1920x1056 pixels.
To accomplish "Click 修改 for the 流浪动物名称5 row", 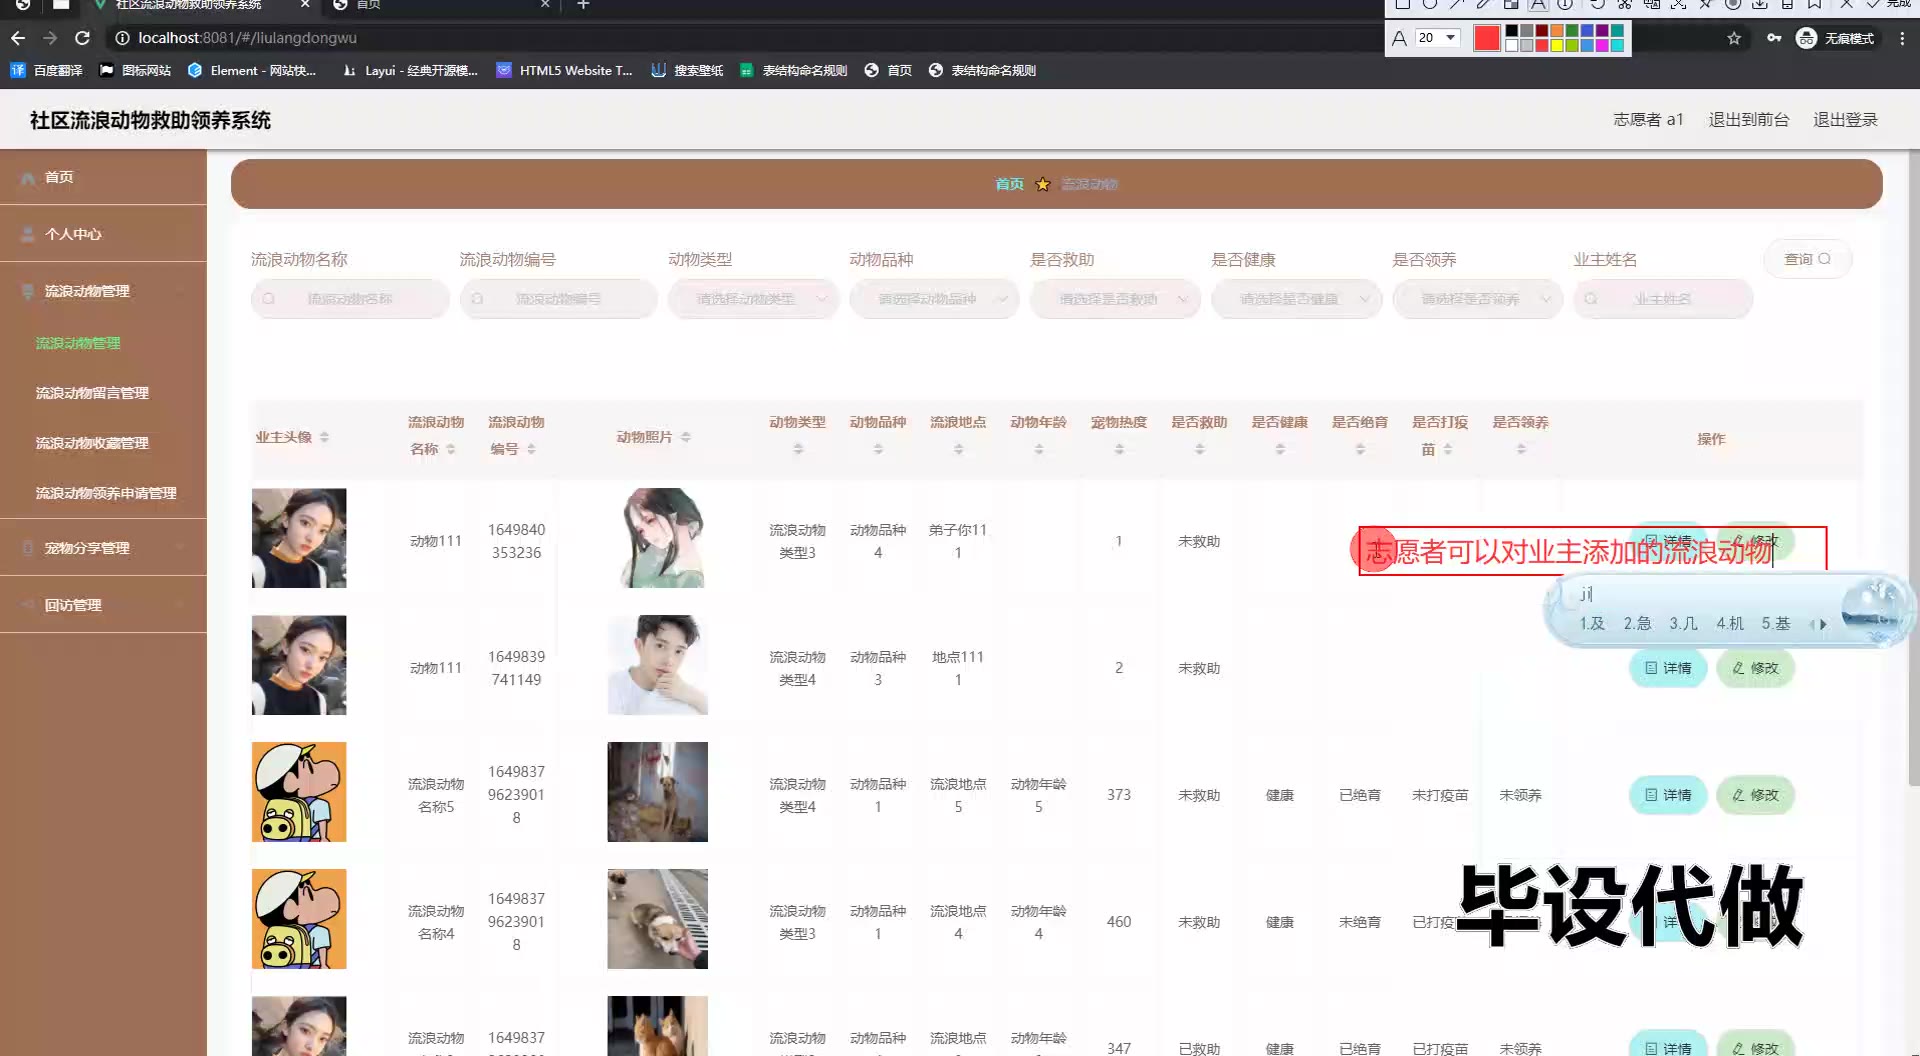I will click(1755, 795).
